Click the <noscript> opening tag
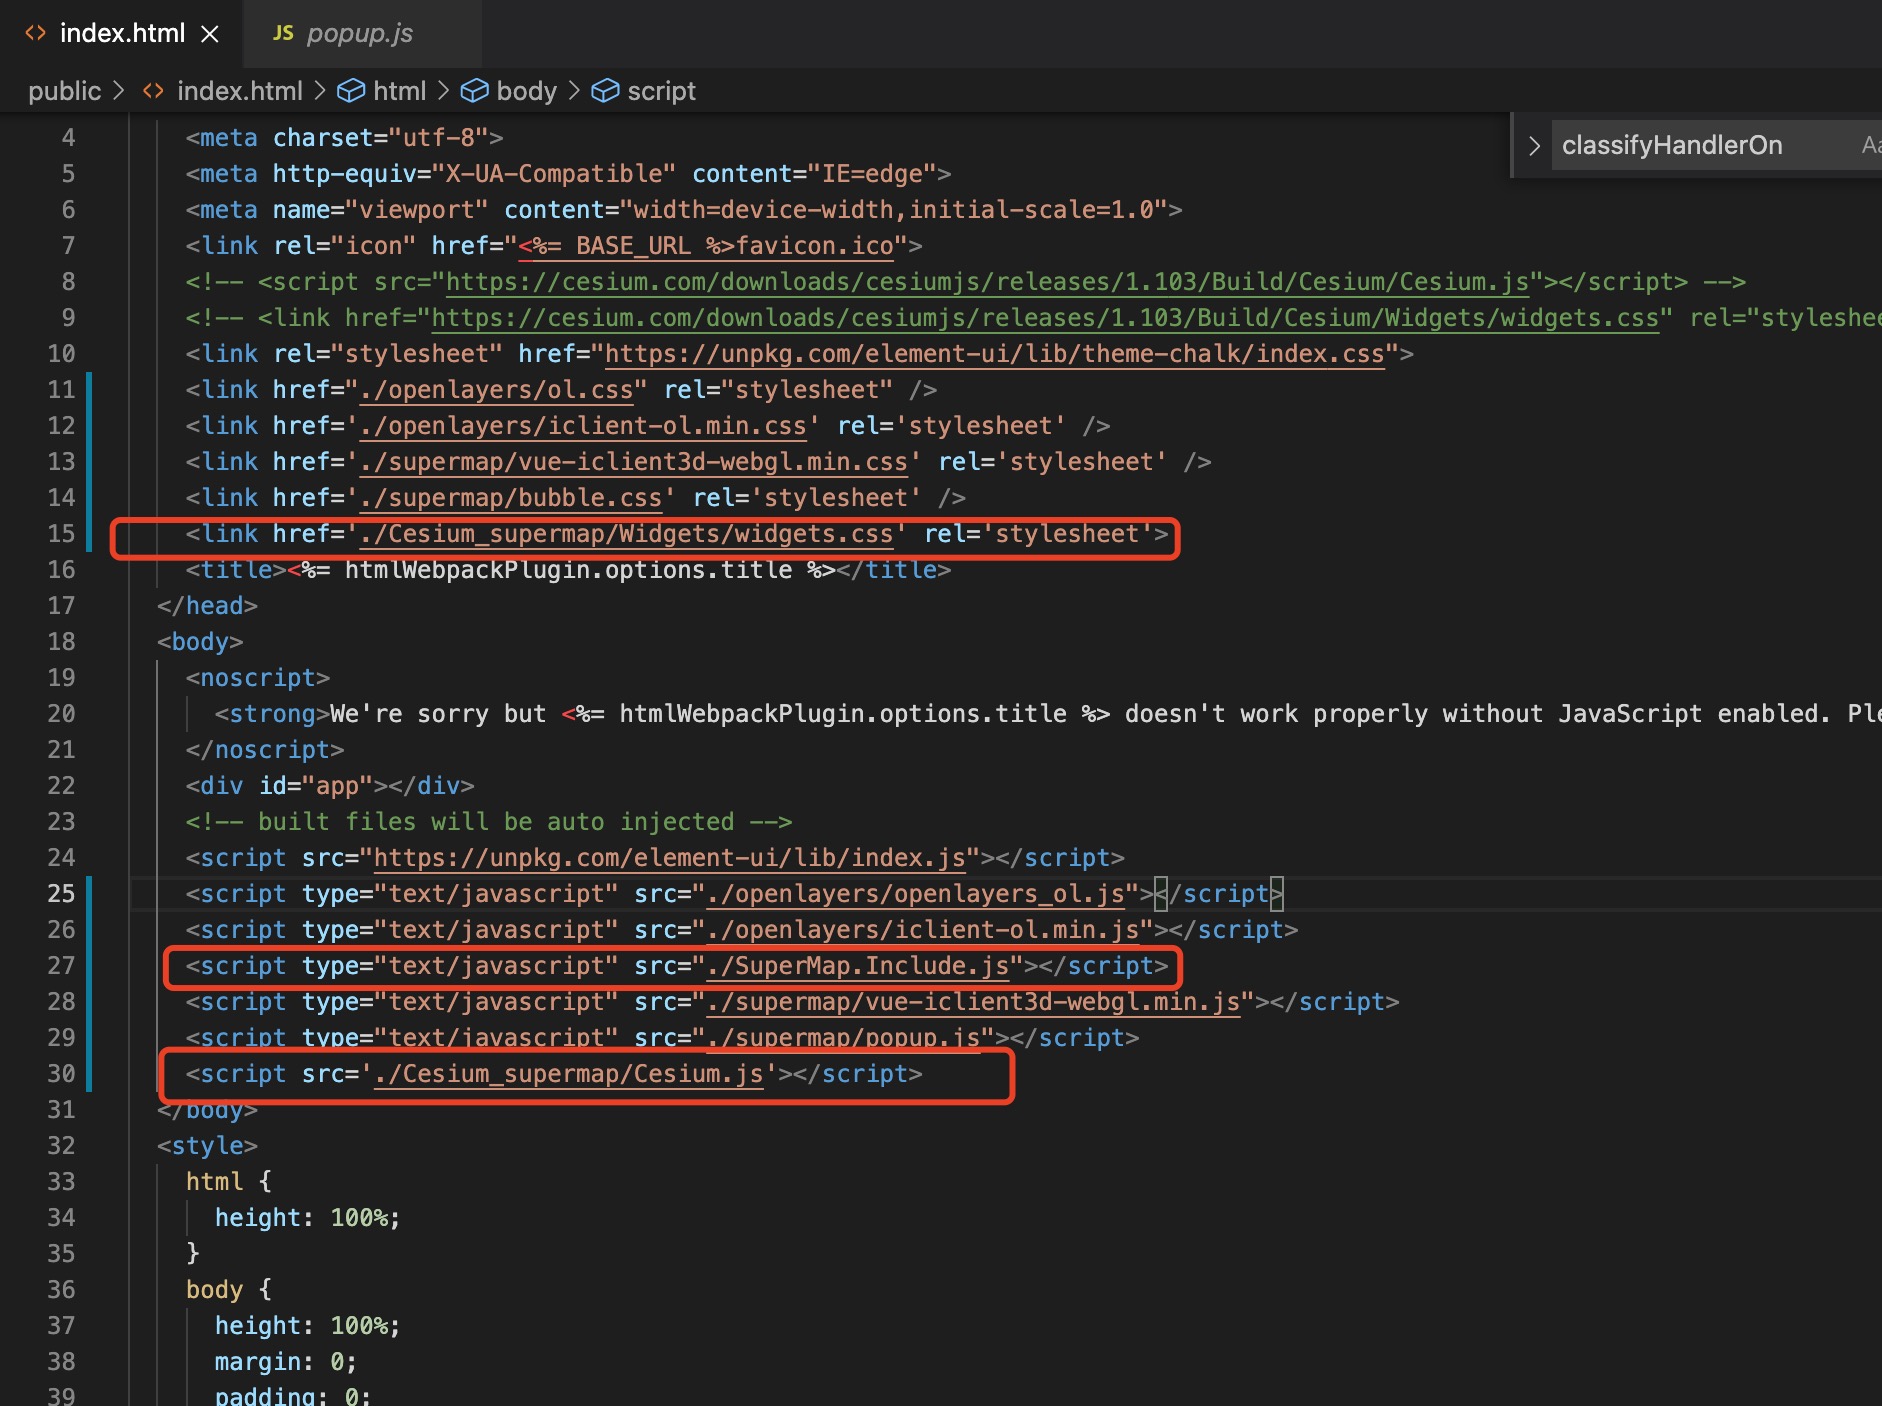This screenshot has width=1882, height=1406. 258,678
